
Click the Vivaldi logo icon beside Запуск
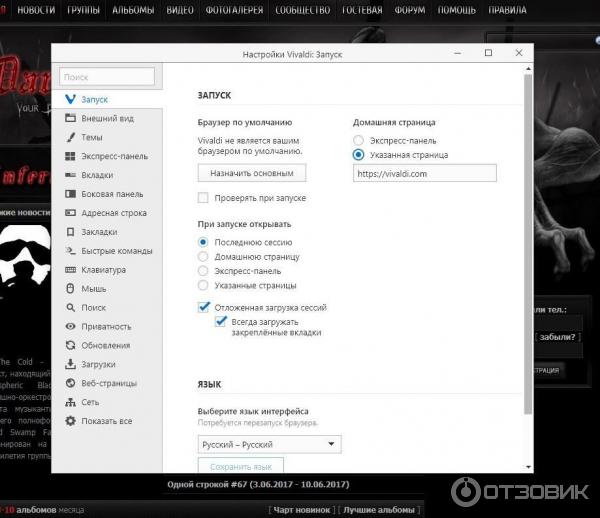pyautogui.click(x=70, y=99)
